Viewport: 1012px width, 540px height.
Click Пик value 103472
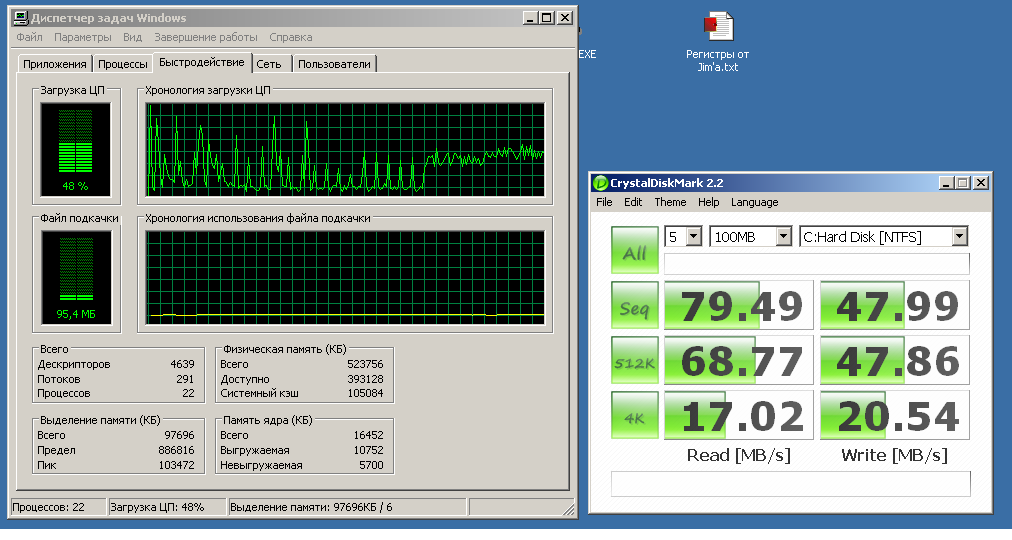click(176, 465)
